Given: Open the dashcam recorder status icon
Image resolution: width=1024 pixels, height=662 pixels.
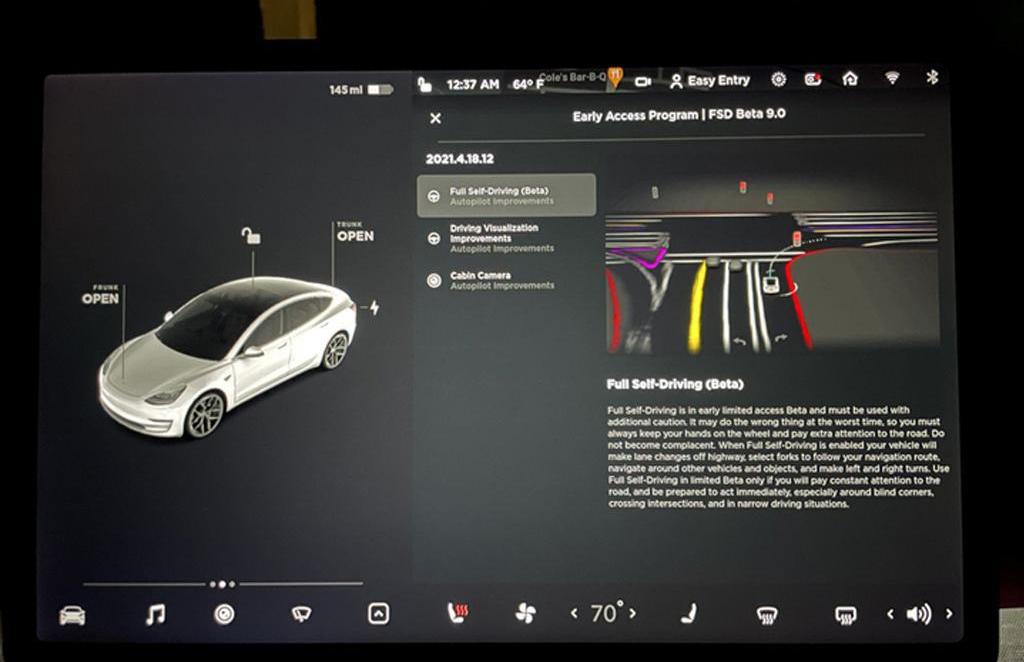Looking at the screenshot, I should tap(643, 82).
